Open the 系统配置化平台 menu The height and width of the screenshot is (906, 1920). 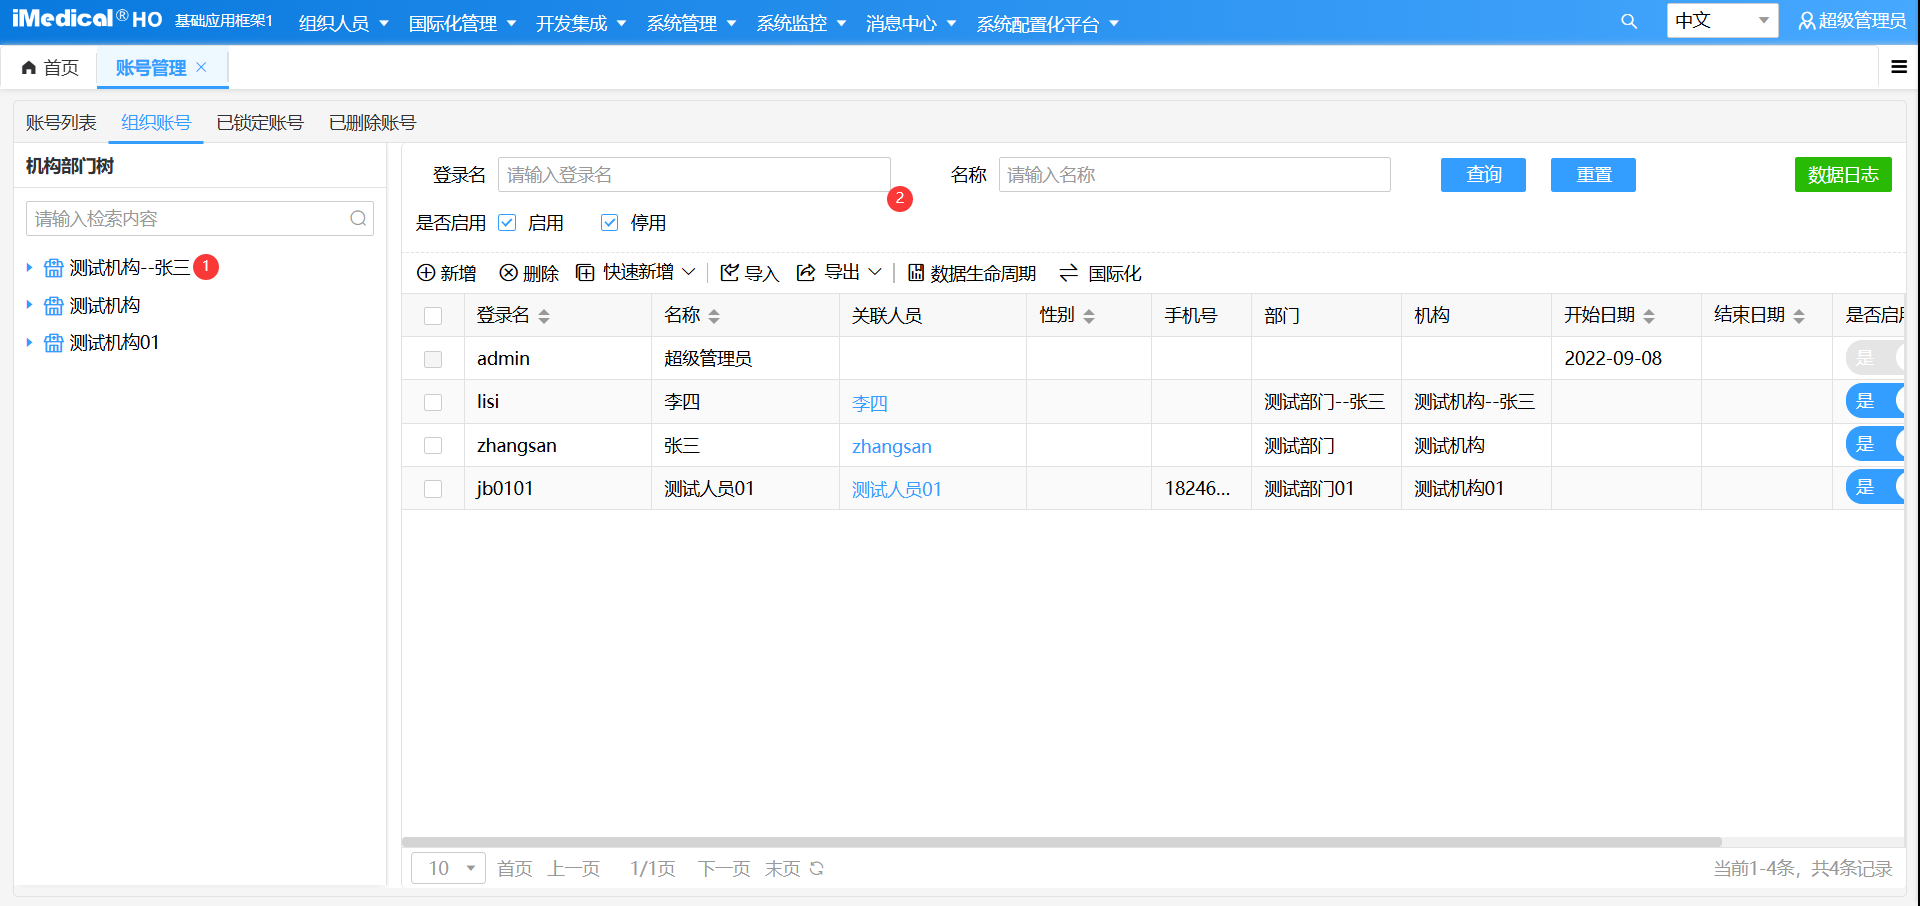pos(1047,23)
